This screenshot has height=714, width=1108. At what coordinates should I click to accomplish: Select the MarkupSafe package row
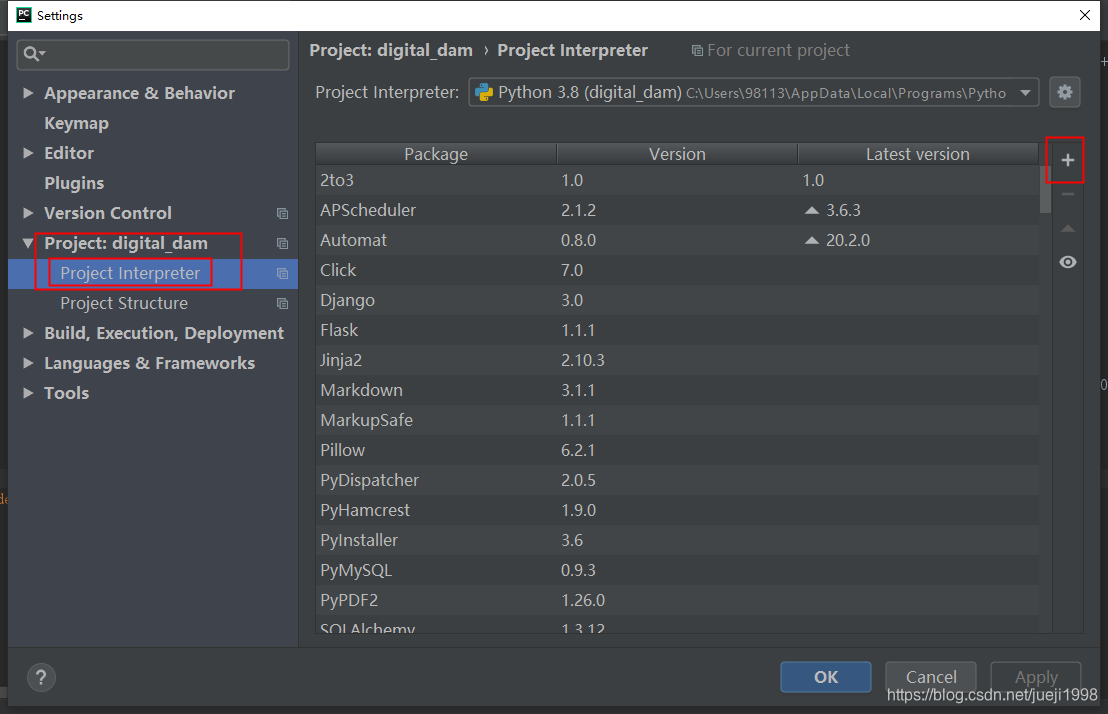677,421
